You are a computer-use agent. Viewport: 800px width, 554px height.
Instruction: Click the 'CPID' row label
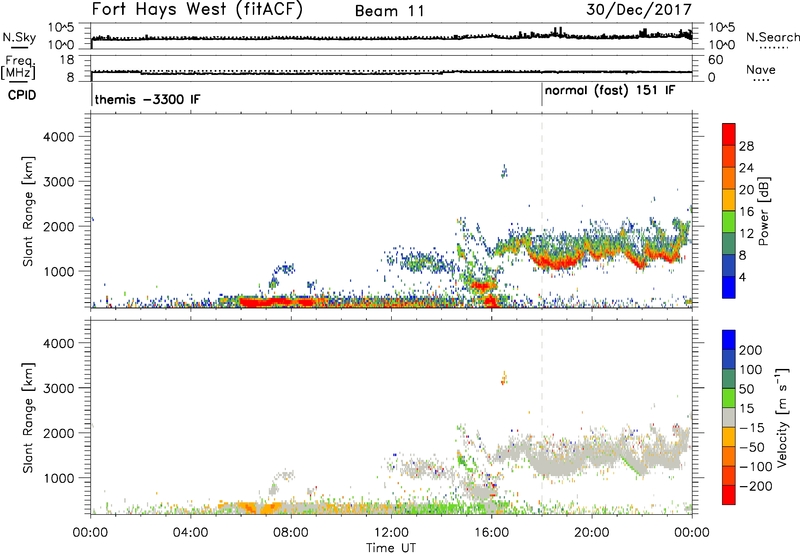22,95
